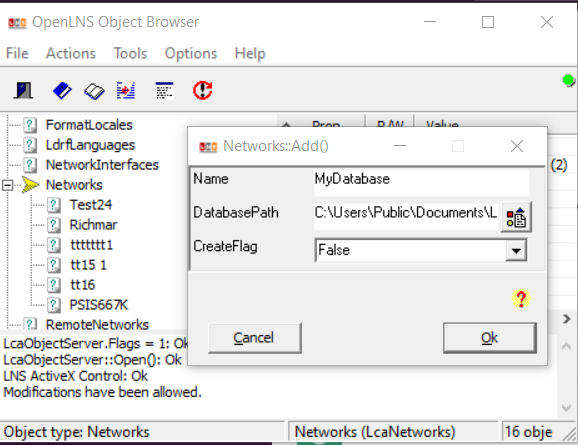Open the File menu
Viewport: 578px width, 445px height.
(17, 53)
